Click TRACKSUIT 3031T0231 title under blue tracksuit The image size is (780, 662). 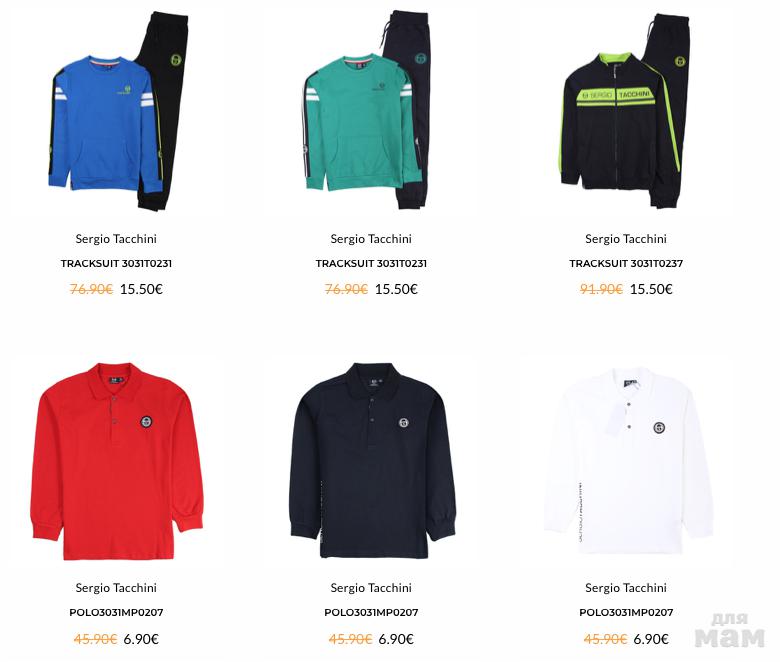click(116, 264)
